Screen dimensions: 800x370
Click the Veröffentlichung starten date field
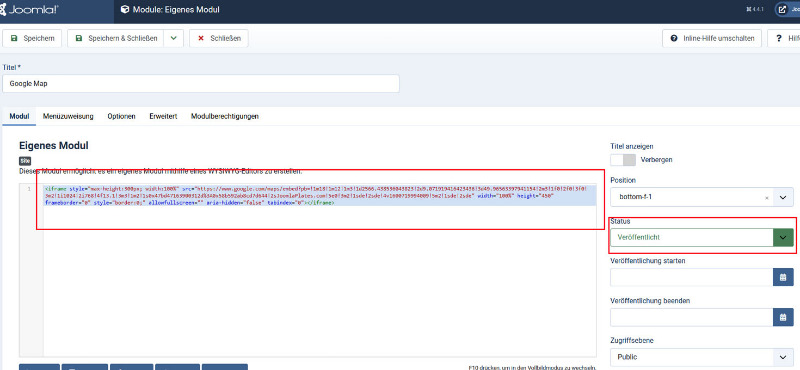[691, 277]
